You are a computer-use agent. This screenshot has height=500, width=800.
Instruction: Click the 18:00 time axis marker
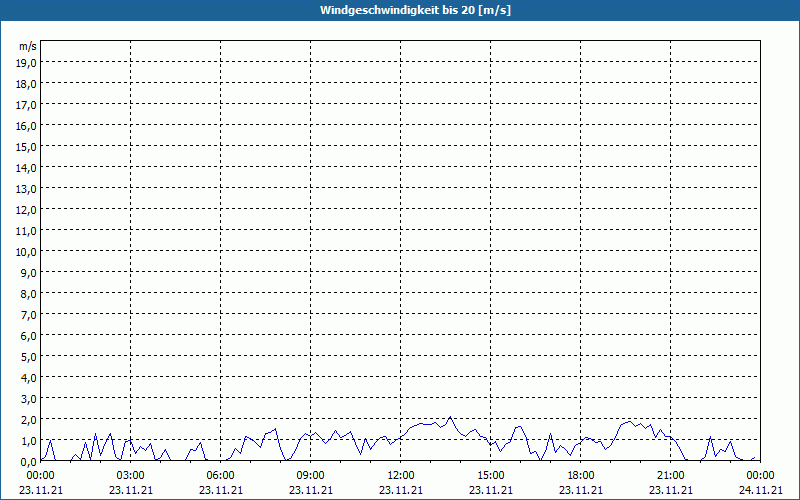coord(581,476)
